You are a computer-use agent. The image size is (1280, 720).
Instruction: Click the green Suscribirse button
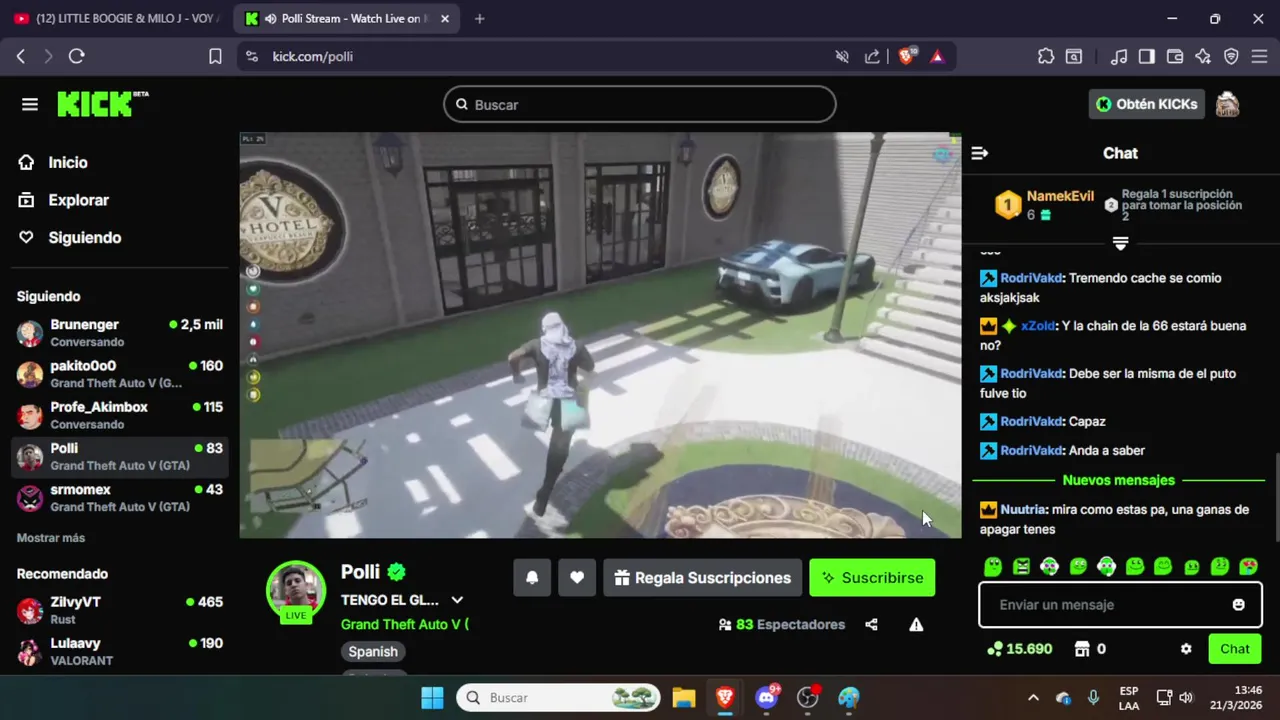click(x=872, y=578)
